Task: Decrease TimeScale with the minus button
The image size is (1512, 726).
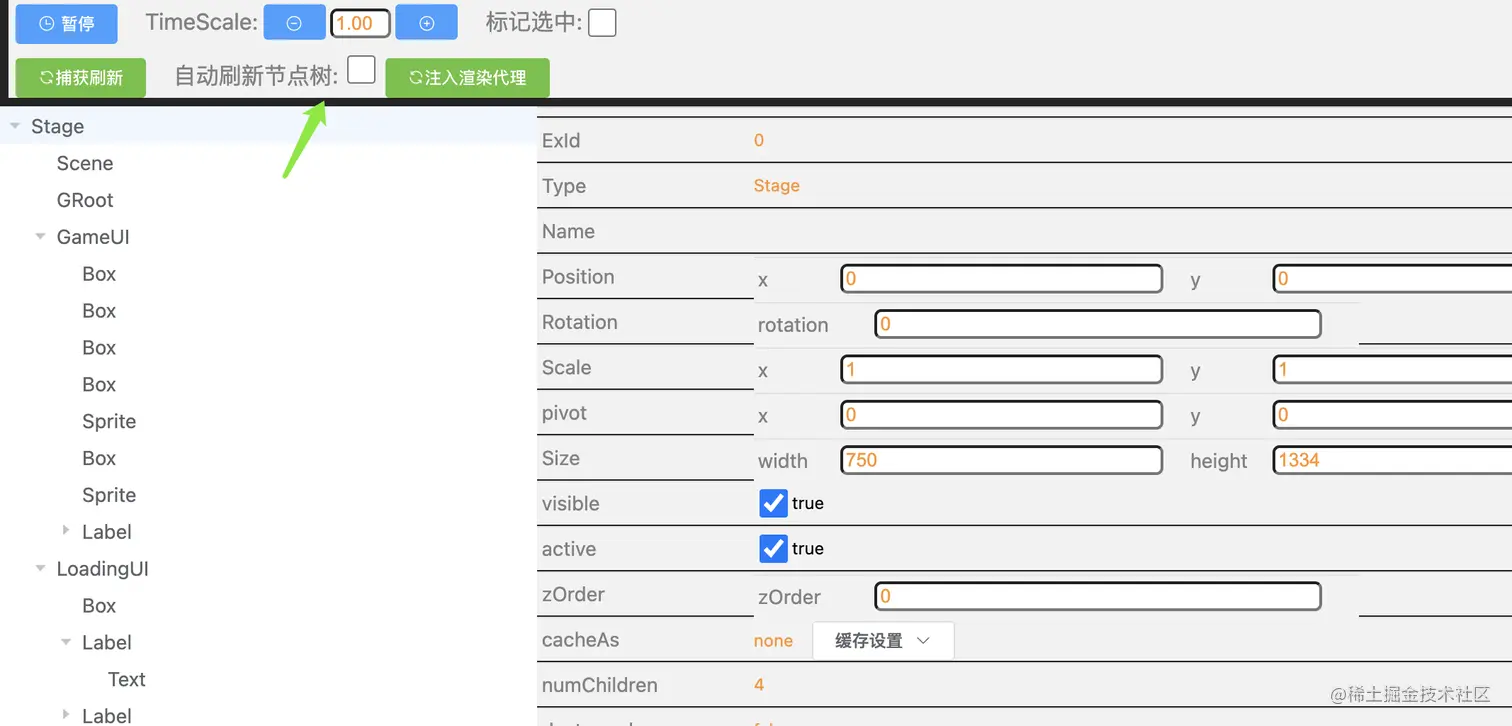Action: pos(294,22)
